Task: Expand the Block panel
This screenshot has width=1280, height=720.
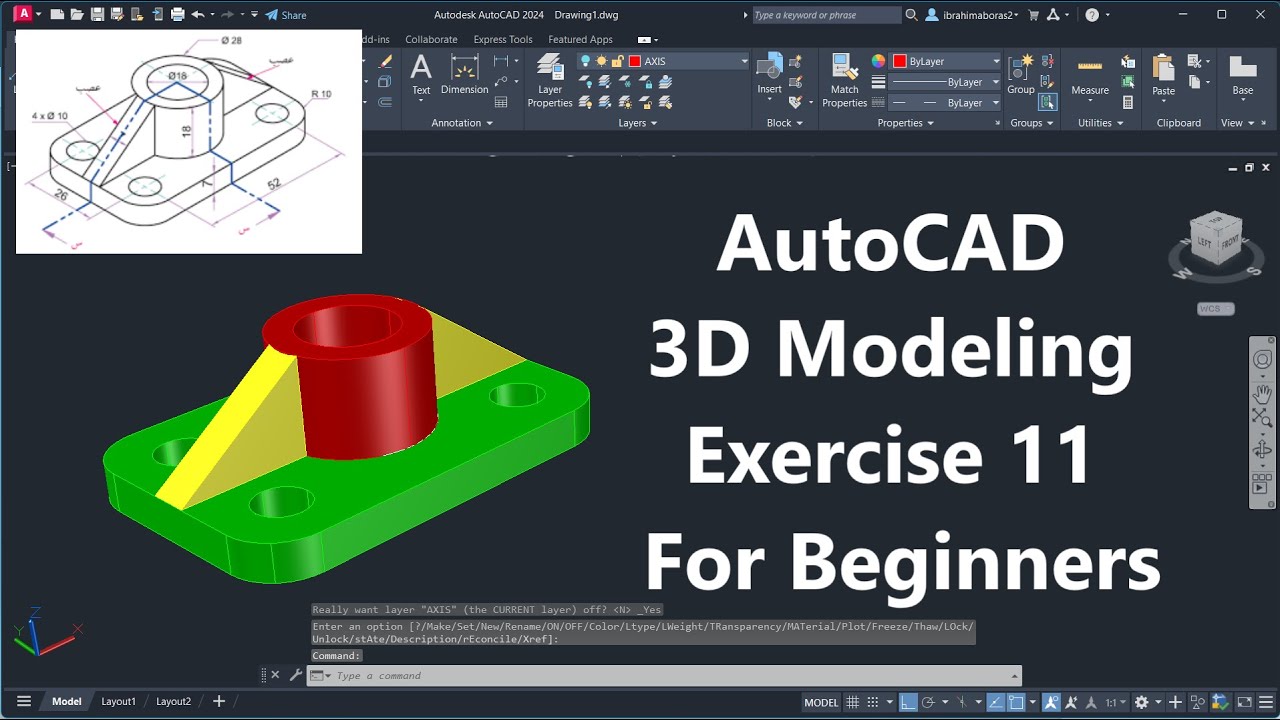Action: 785,123
